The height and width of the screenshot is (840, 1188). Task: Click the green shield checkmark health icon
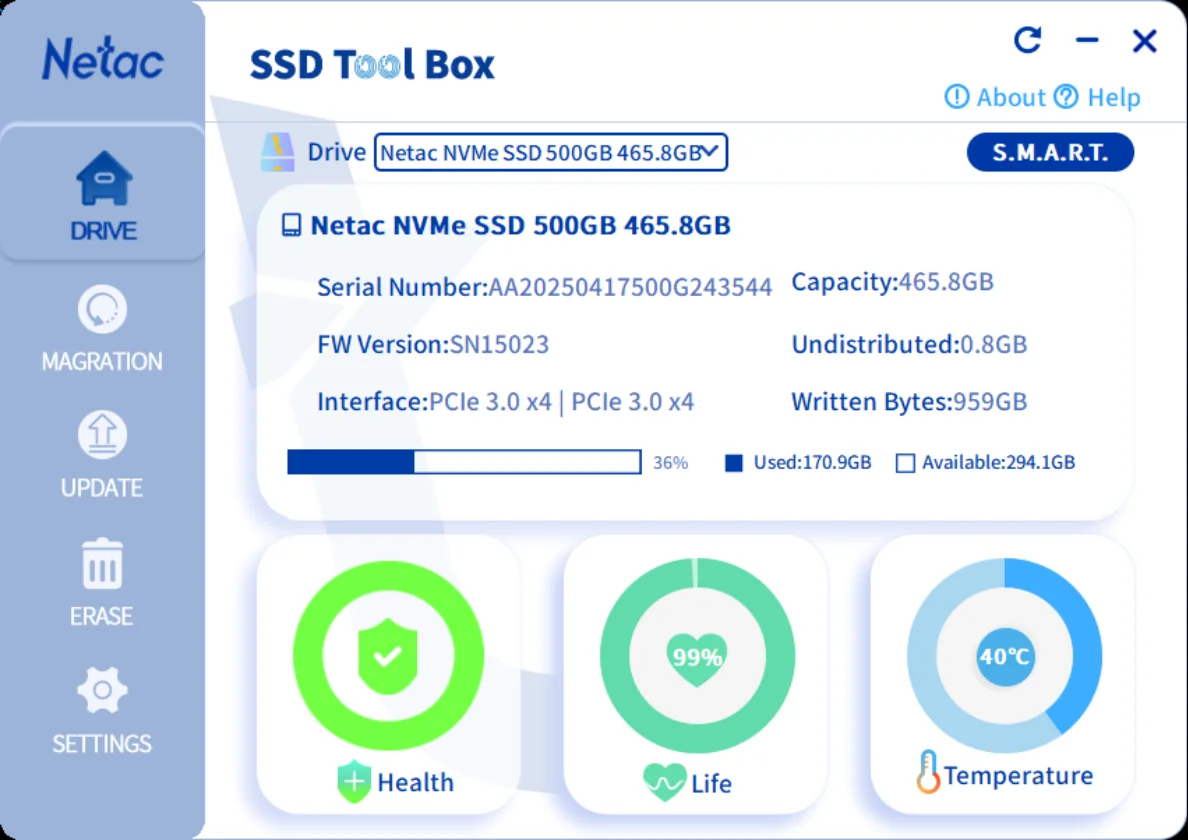(388, 656)
